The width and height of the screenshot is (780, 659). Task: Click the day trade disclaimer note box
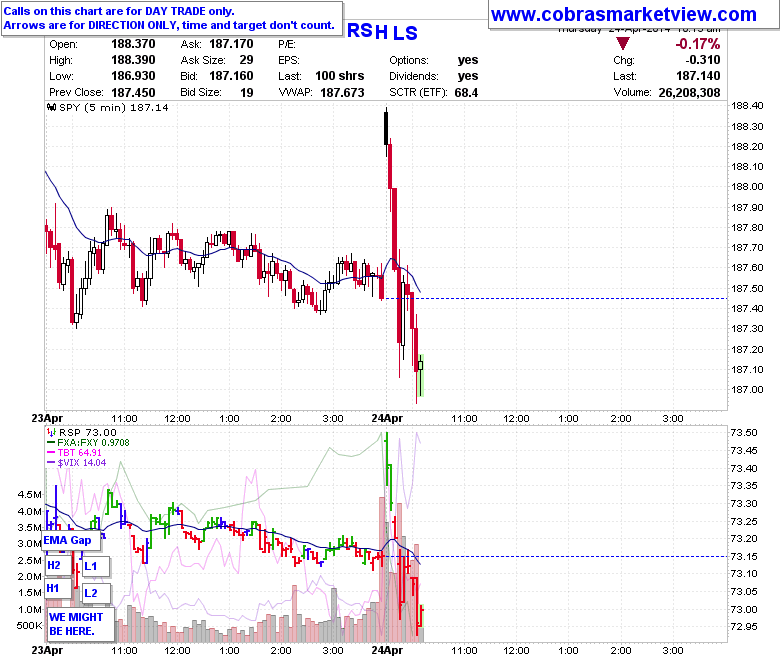point(172,18)
